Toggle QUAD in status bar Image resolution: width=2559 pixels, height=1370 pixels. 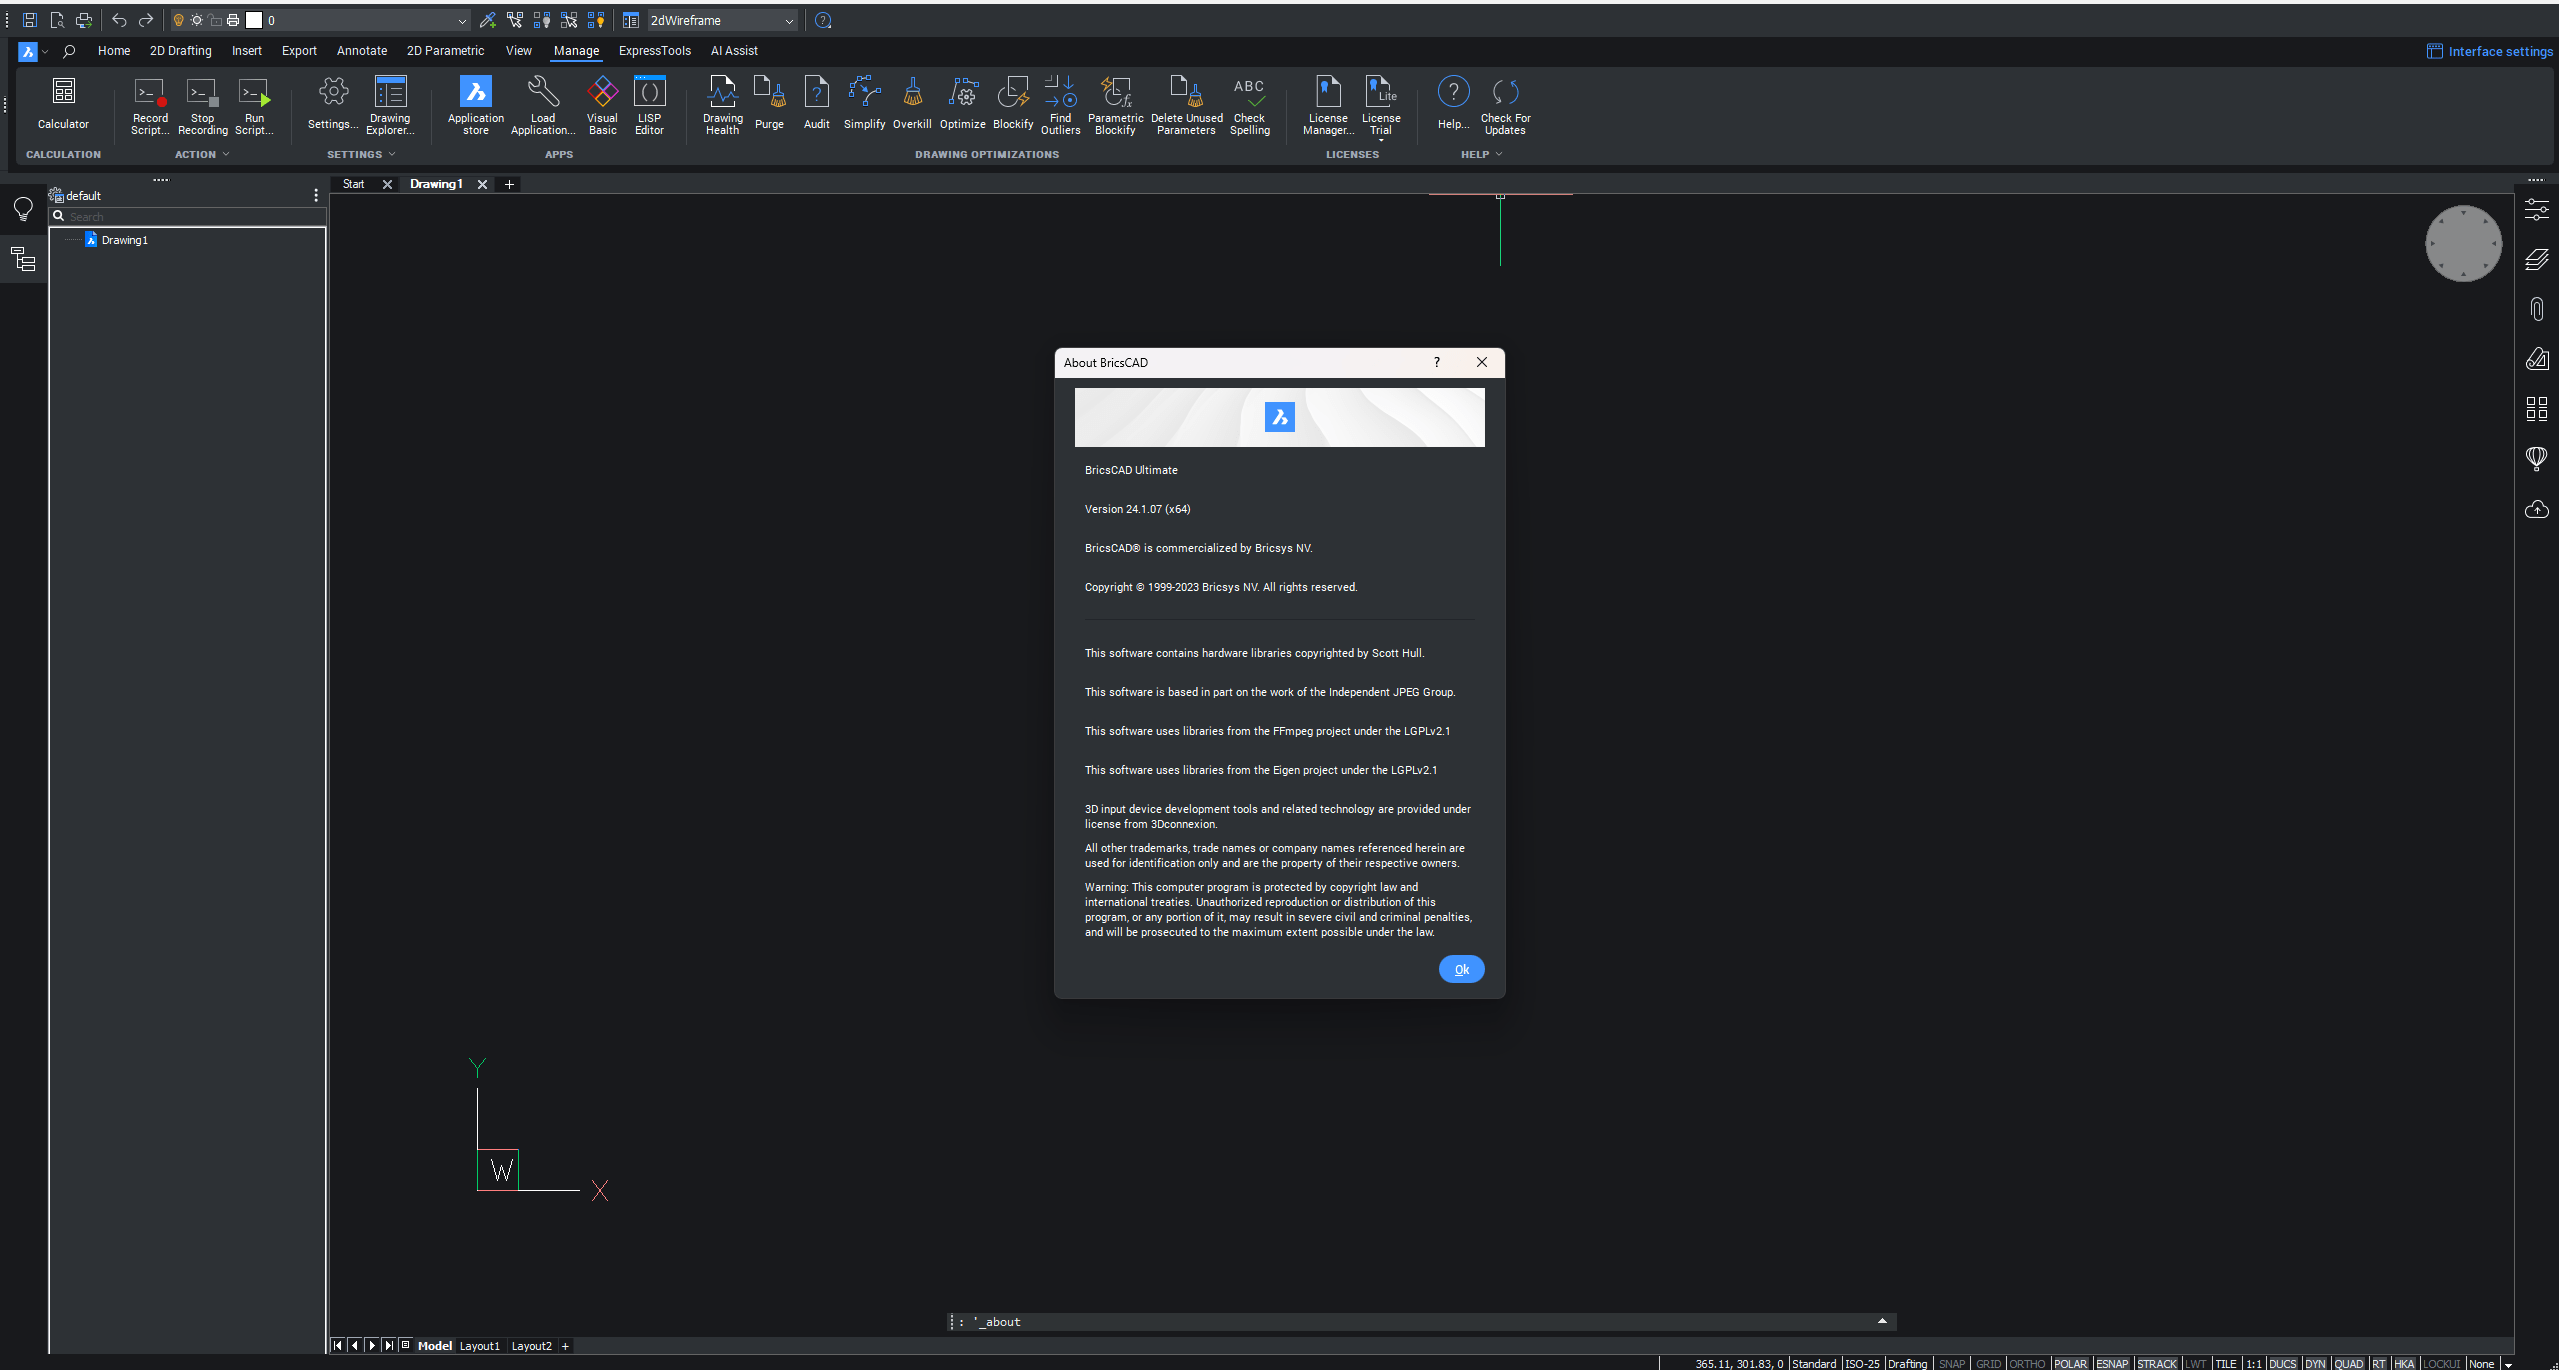tap(2348, 1363)
